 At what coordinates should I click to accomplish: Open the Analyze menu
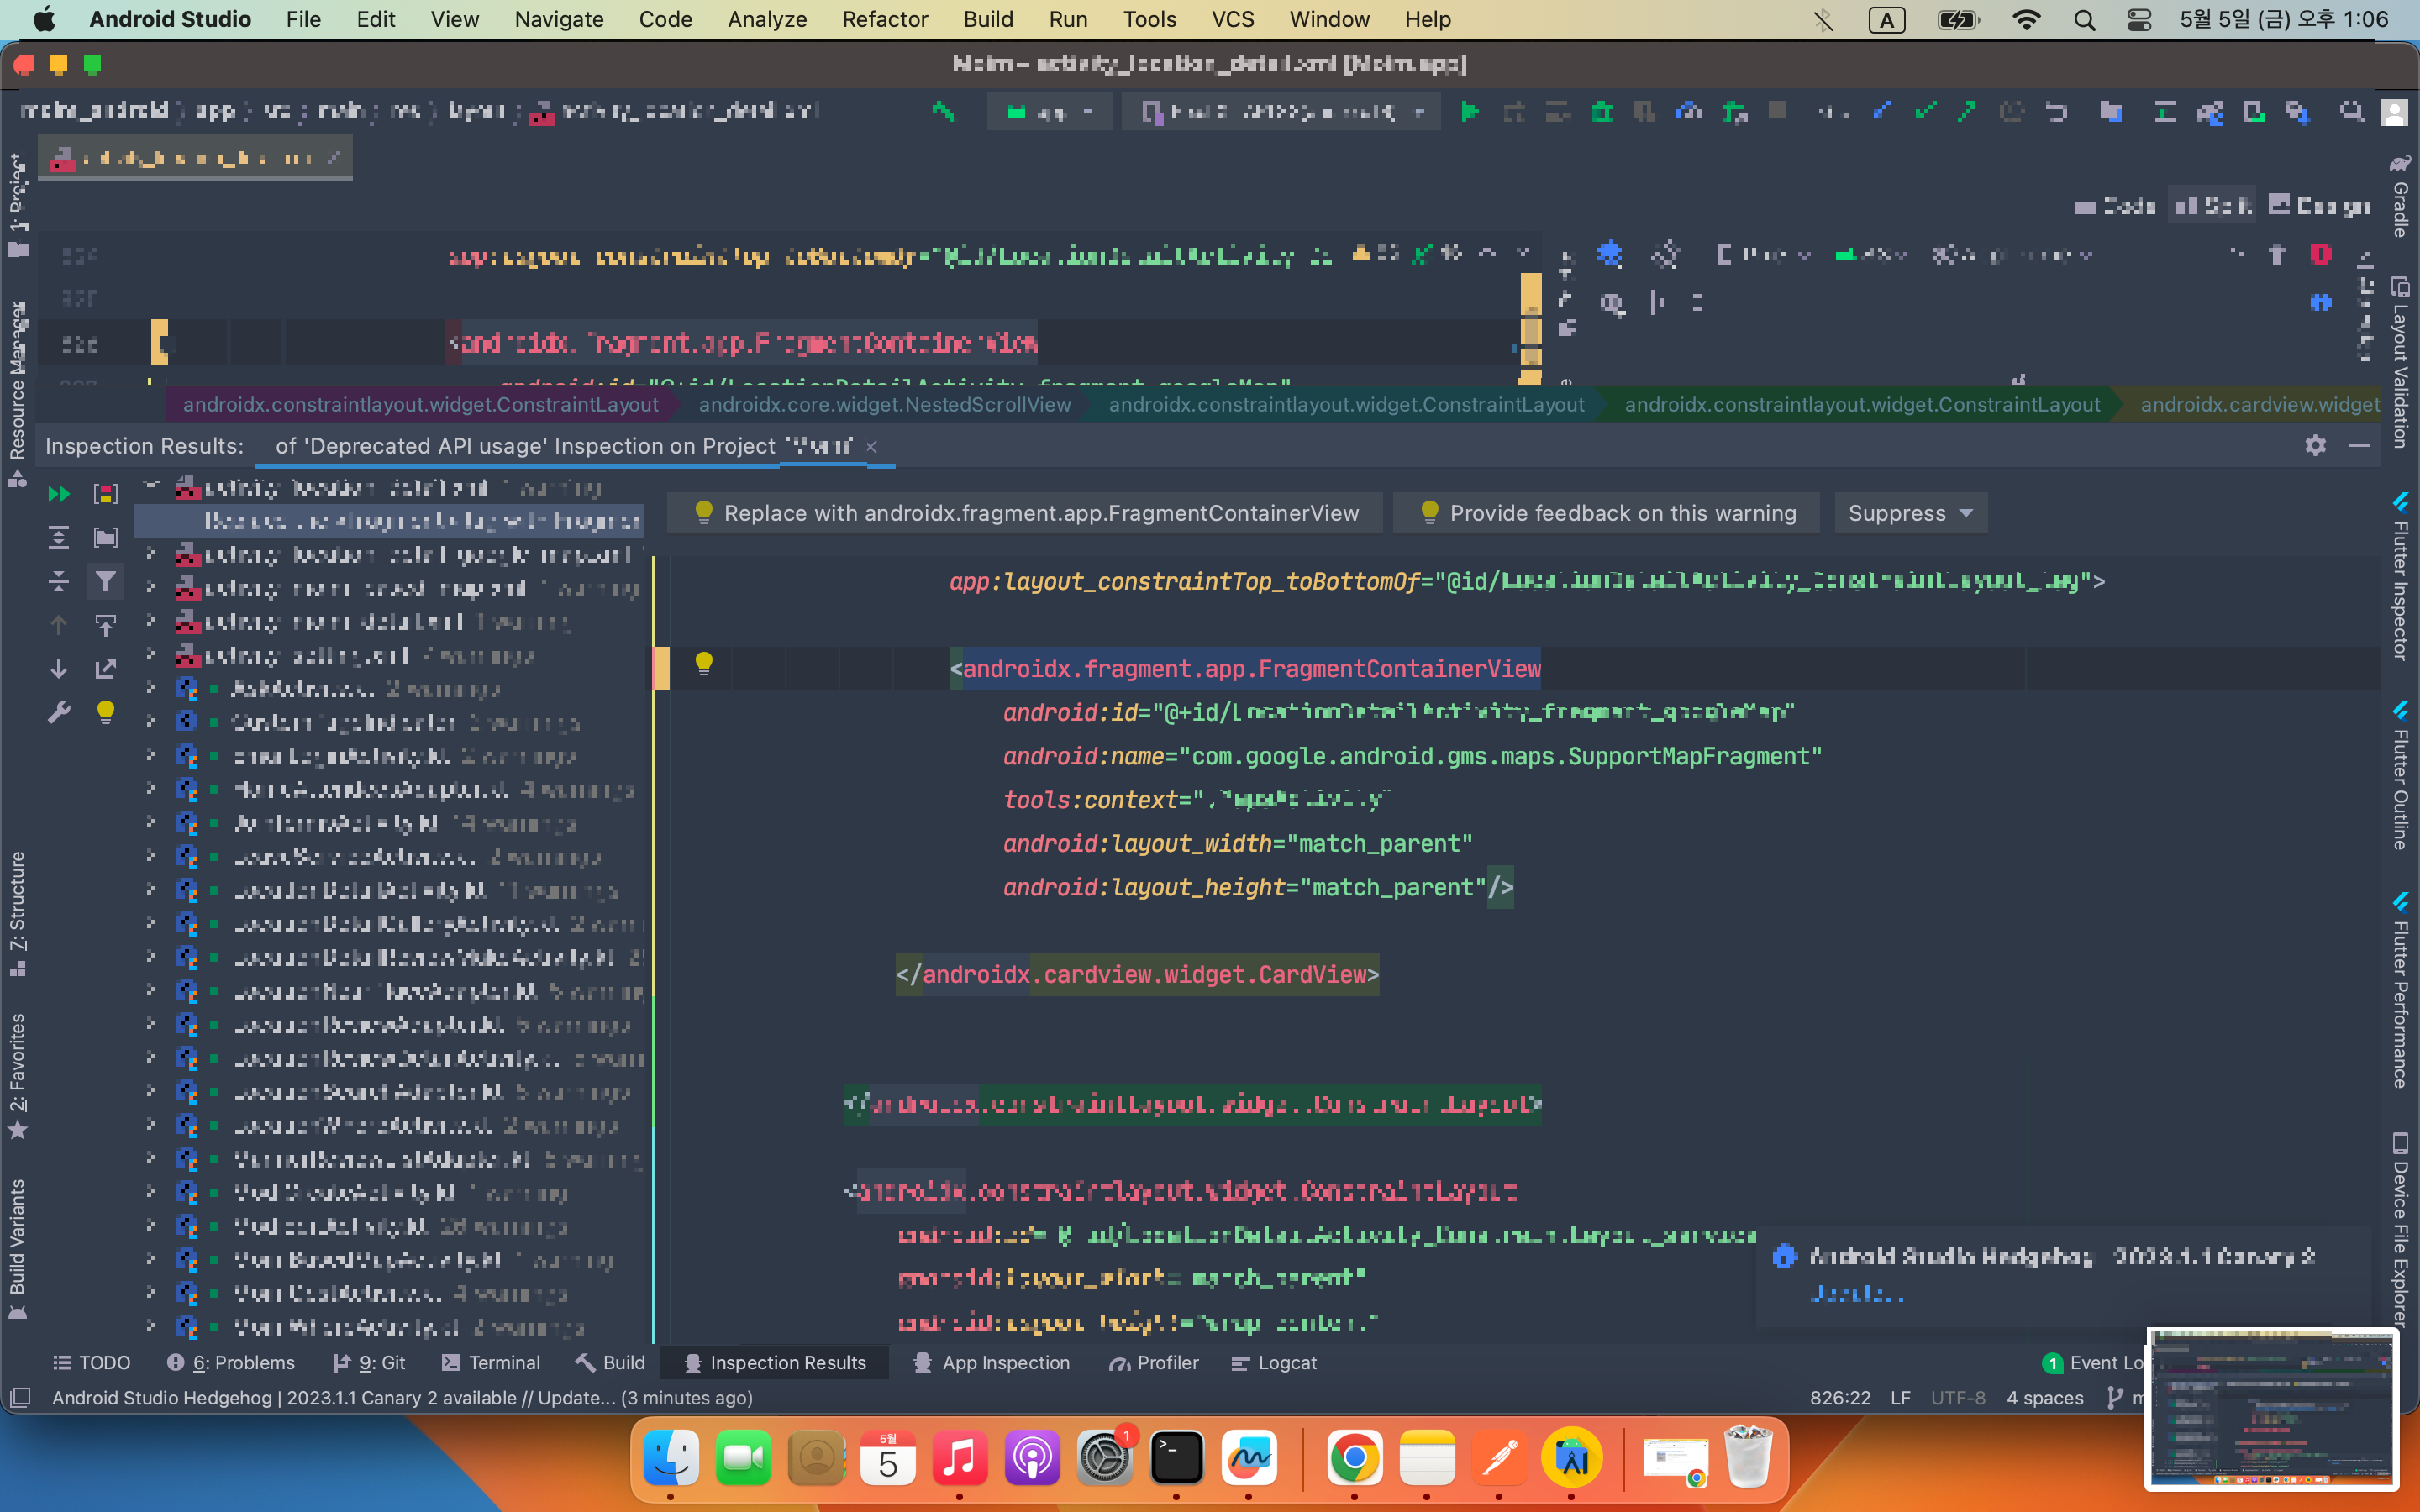click(x=766, y=19)
